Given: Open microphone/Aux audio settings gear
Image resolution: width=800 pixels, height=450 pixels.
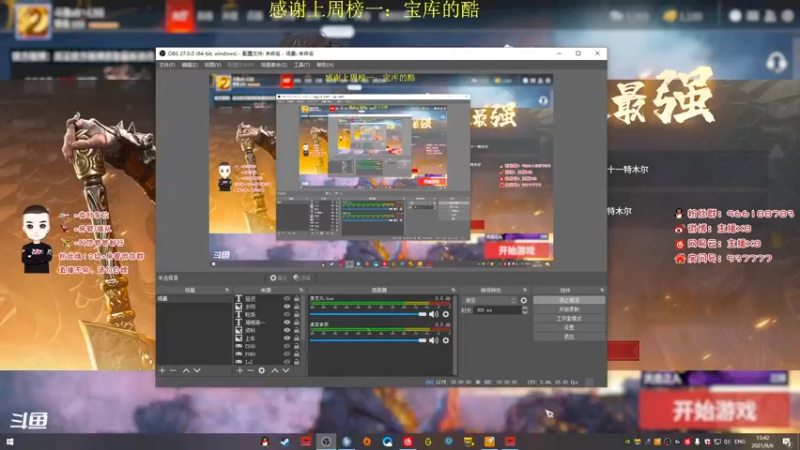Looking at the screenshot, I should point(446,314).
